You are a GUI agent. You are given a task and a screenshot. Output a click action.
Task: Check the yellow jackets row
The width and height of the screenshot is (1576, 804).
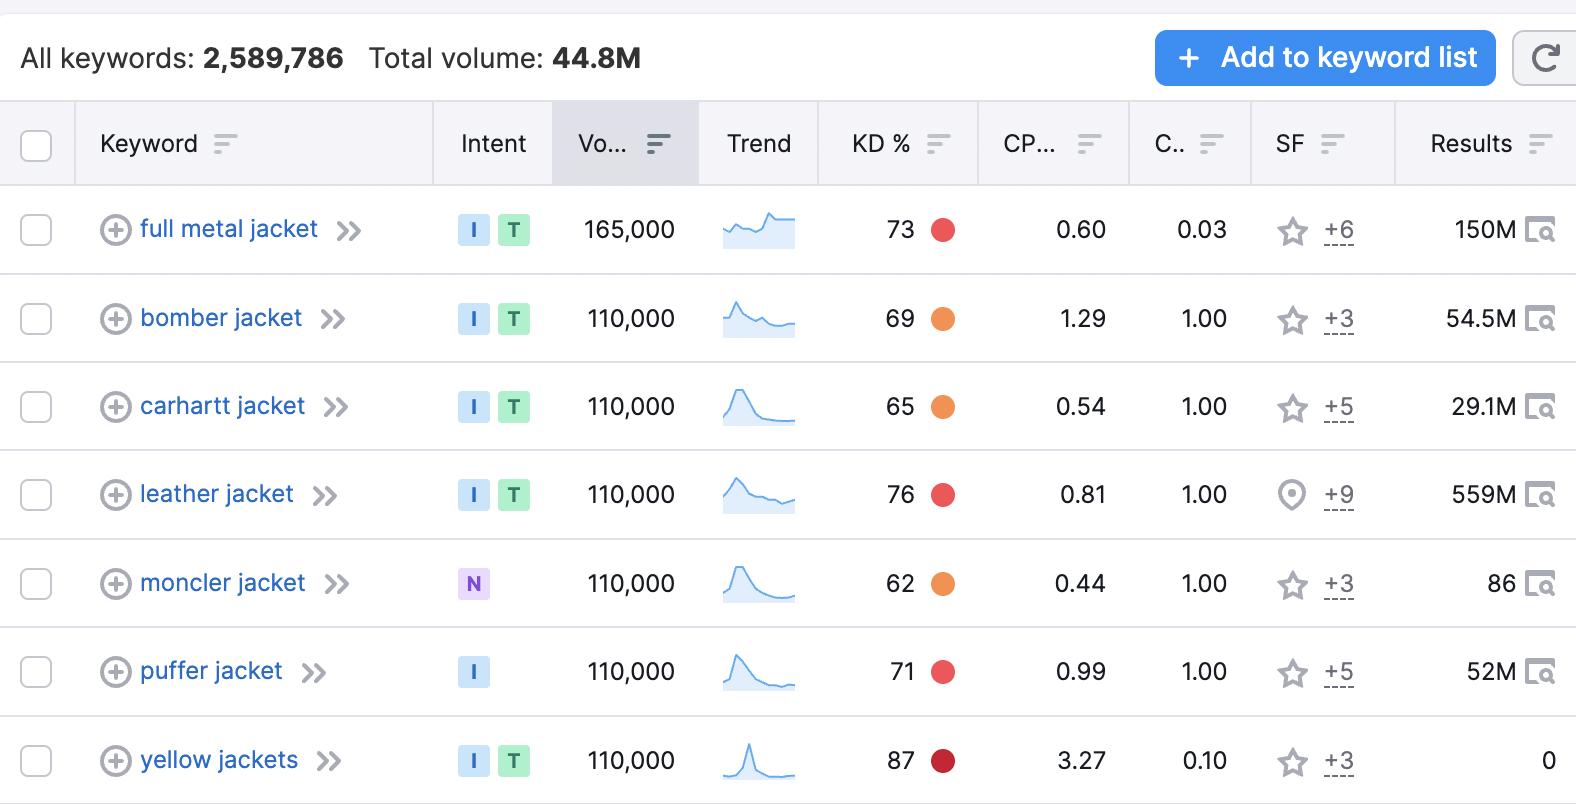[36, 761]
